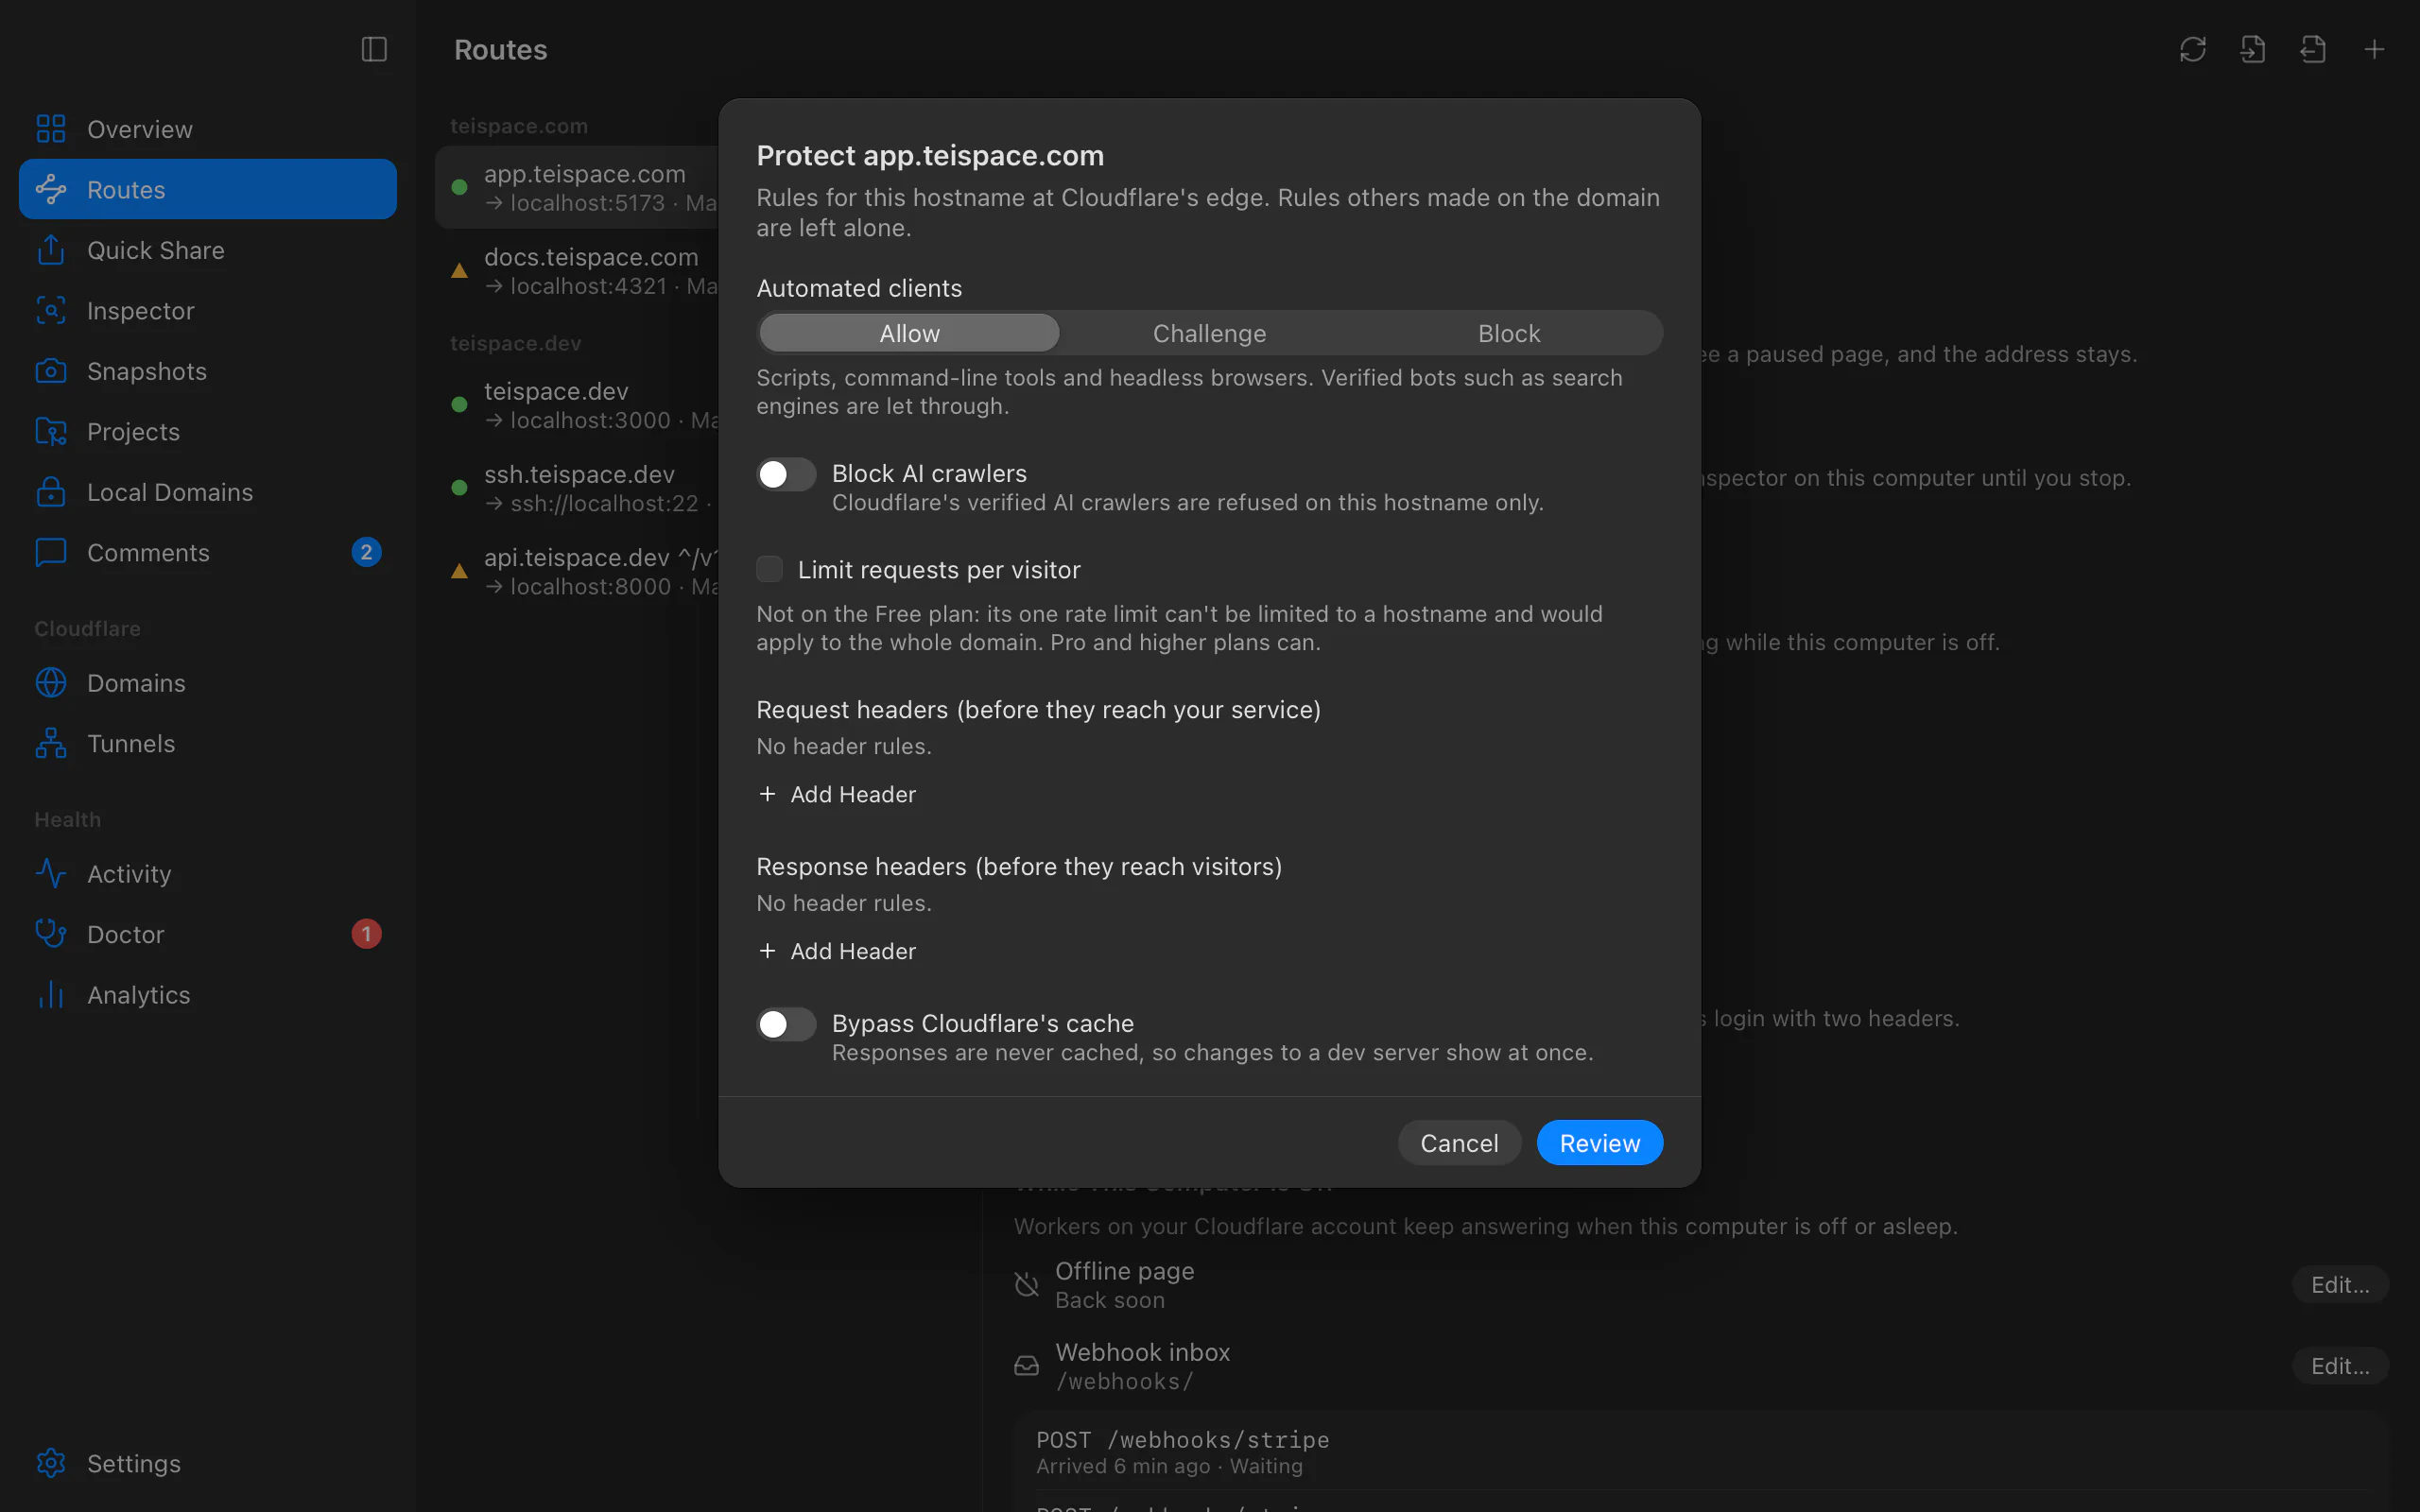The width and height of the screenshot is (2420, 1512).
Task: Add Header under Request headers
Action: point(838,794)
